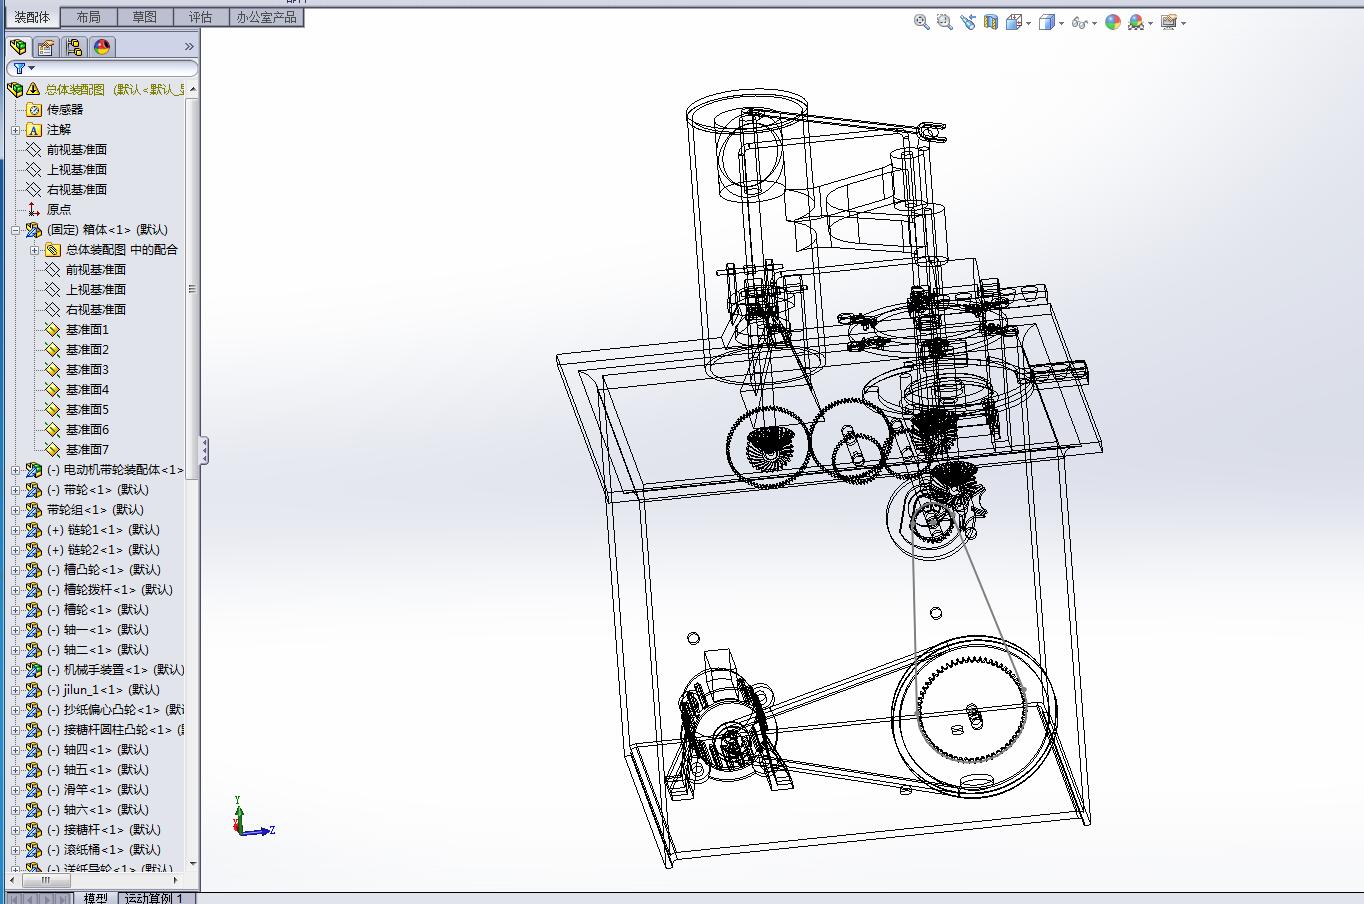The width and height of the screenshot is (1364, 904).
Task: Select the top-level 右视基准面 plane
Action: click(x=77, y=189)
